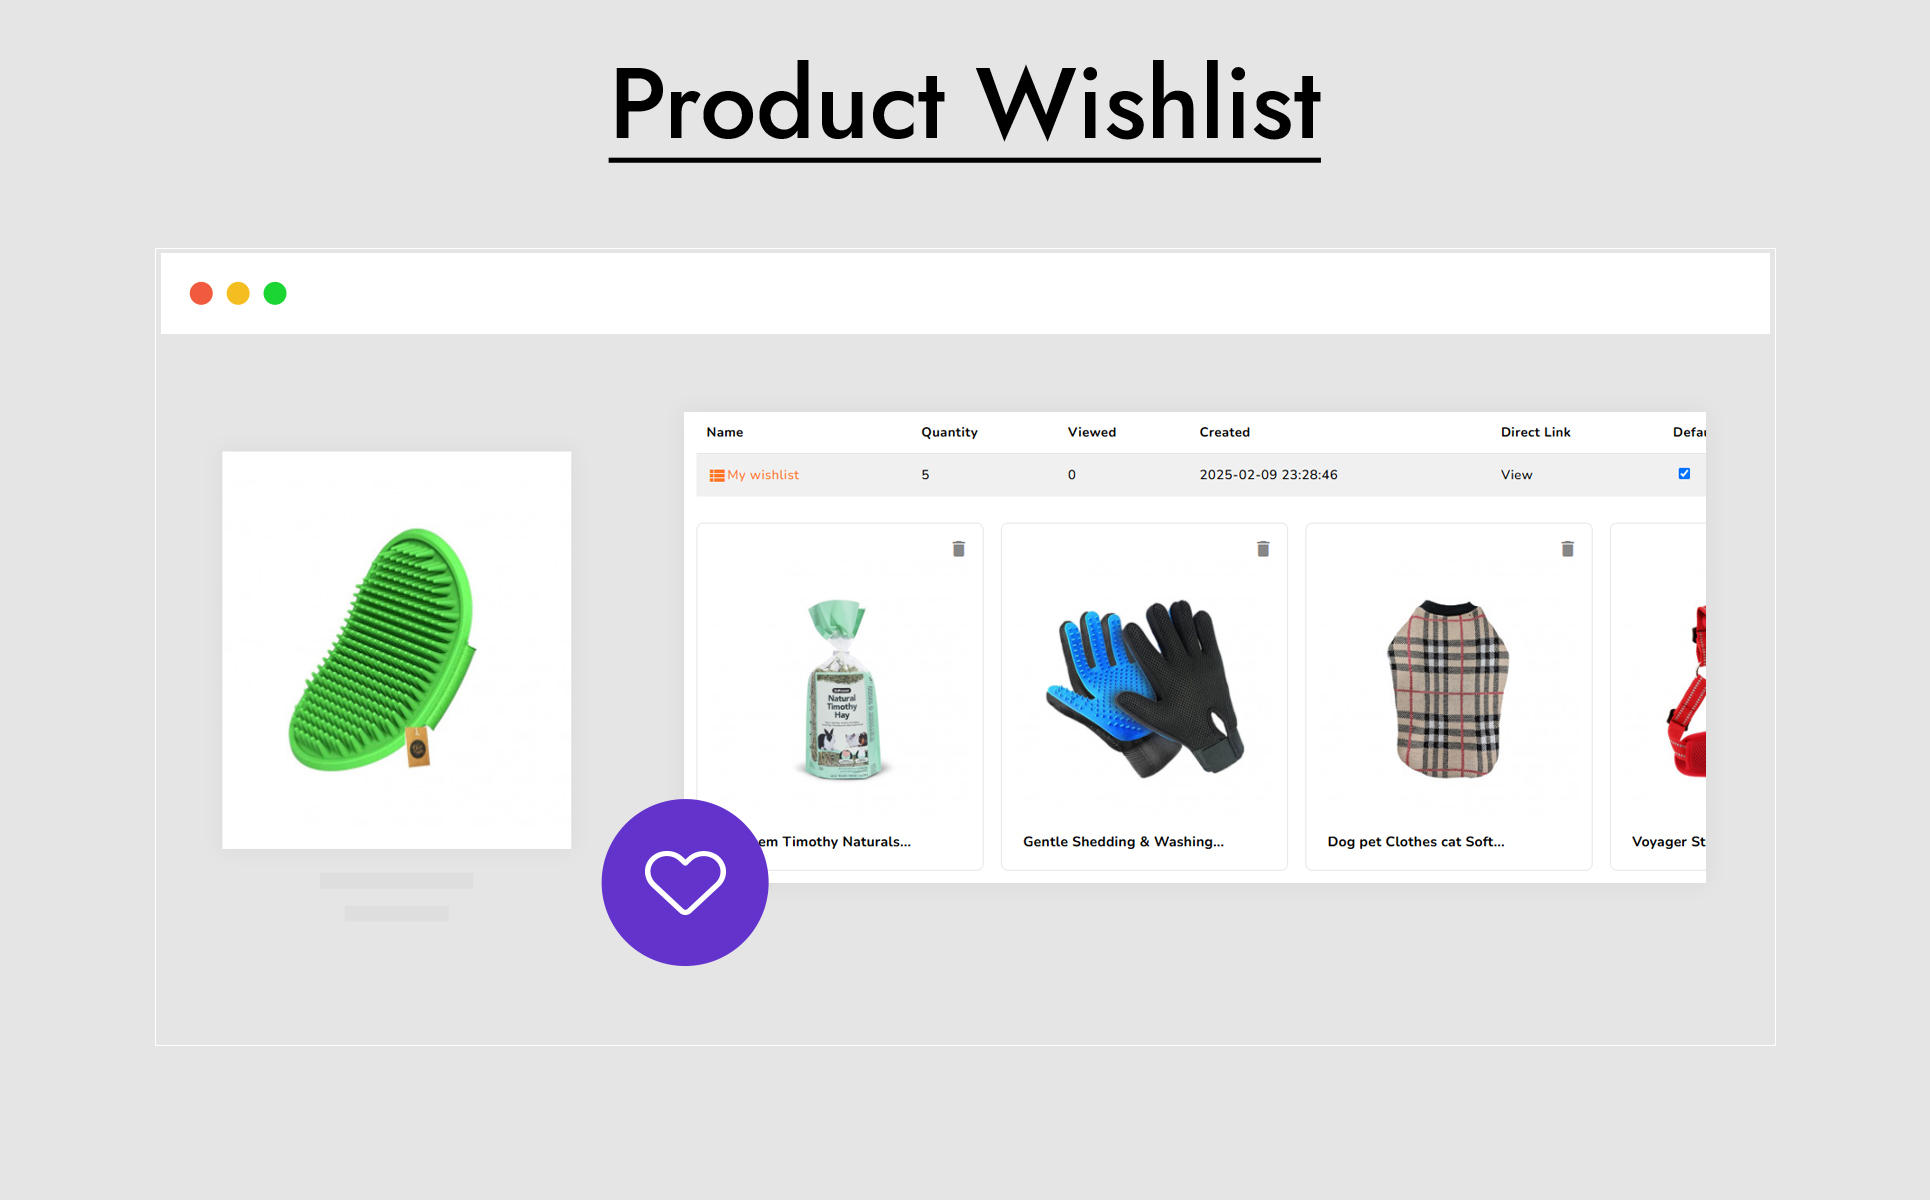Click trash icon on Dog pet Clothes card

tap(1567, 549)
